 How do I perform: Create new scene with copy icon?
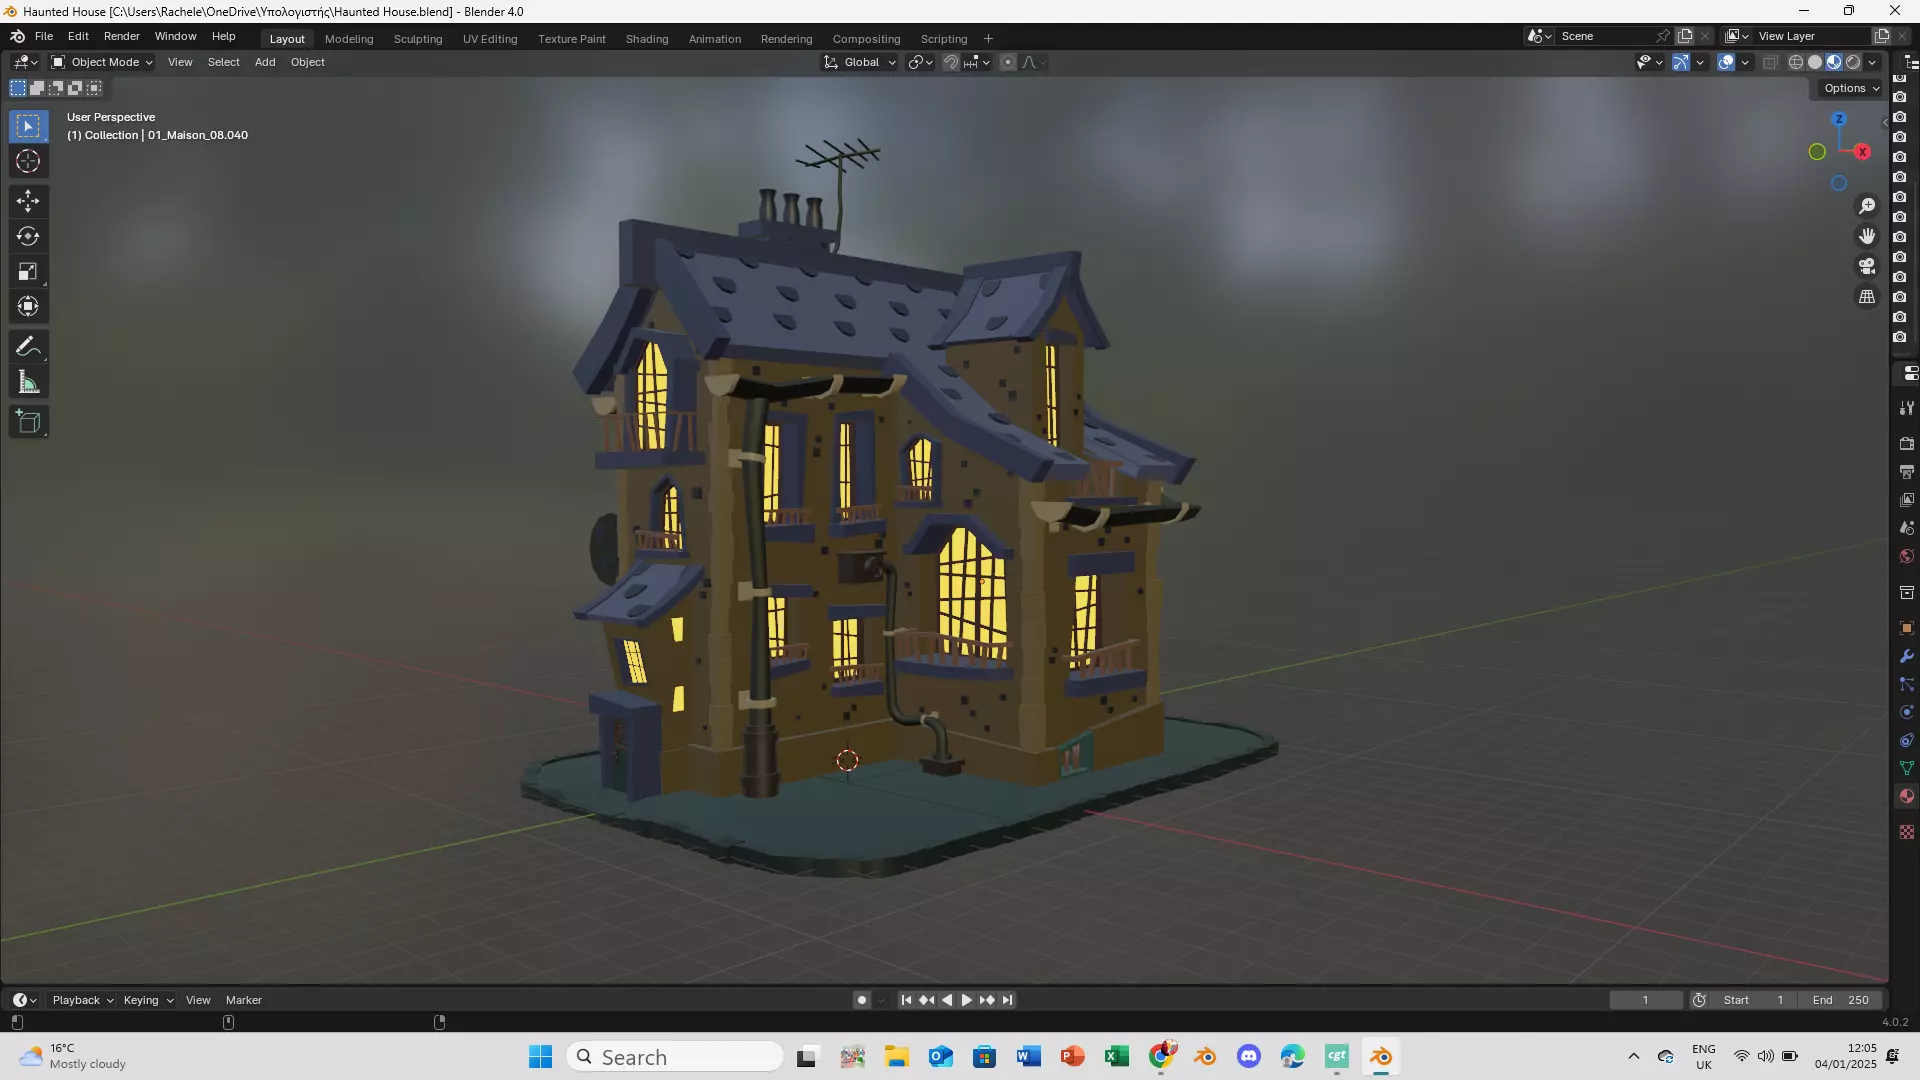[x=1686, y=36]
